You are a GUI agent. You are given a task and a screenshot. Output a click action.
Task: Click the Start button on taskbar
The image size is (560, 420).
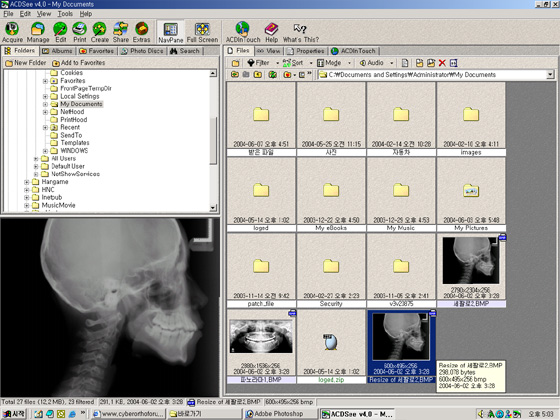14,414
